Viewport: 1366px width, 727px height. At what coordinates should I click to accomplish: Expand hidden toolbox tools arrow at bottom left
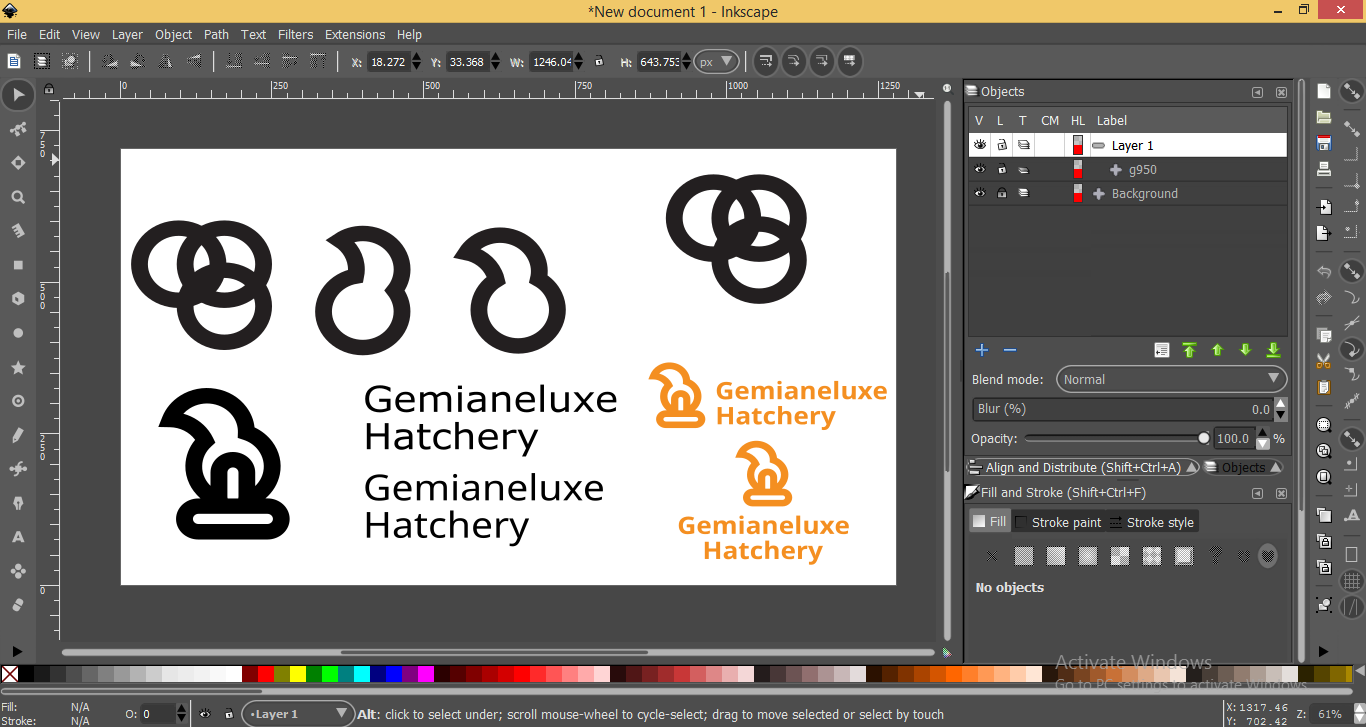click(17, 651)
